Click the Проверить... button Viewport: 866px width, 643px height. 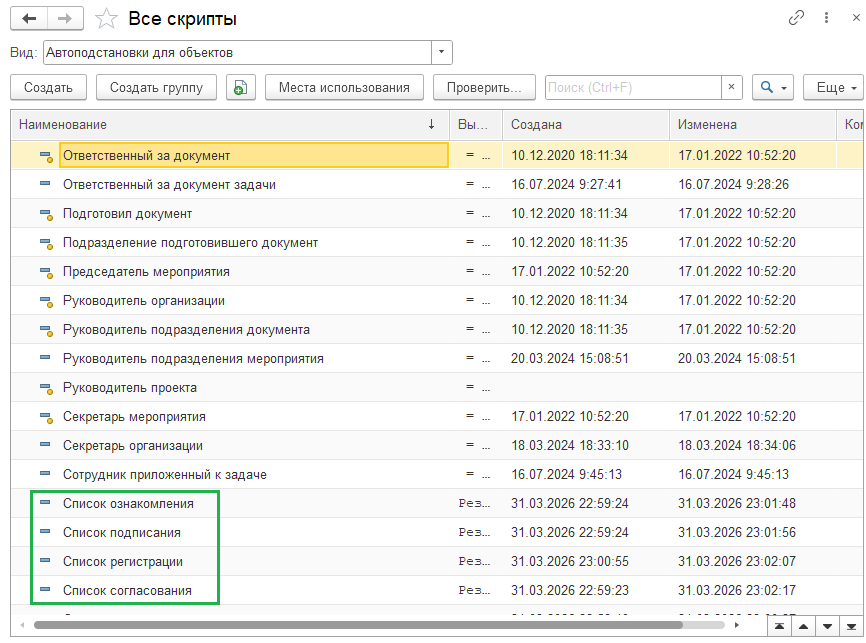[x=484, y=88]
